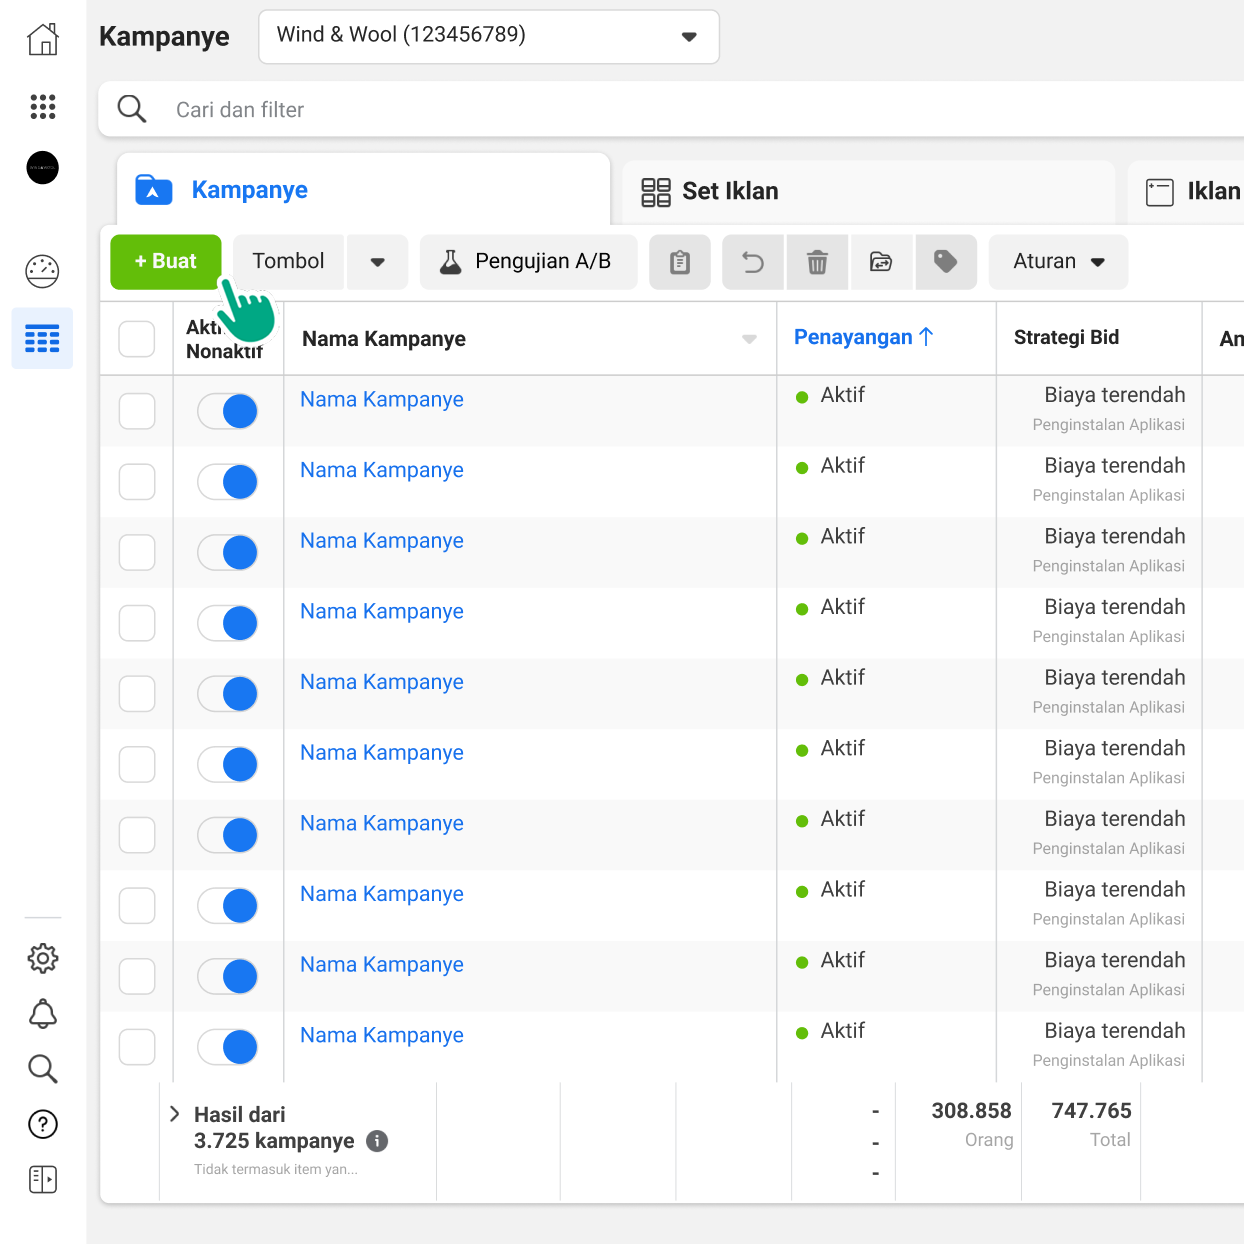The height and width of the screenshot is (1244, 1244).
Task: Open the Tombol dropdown arrow
Action: point(378,262)
